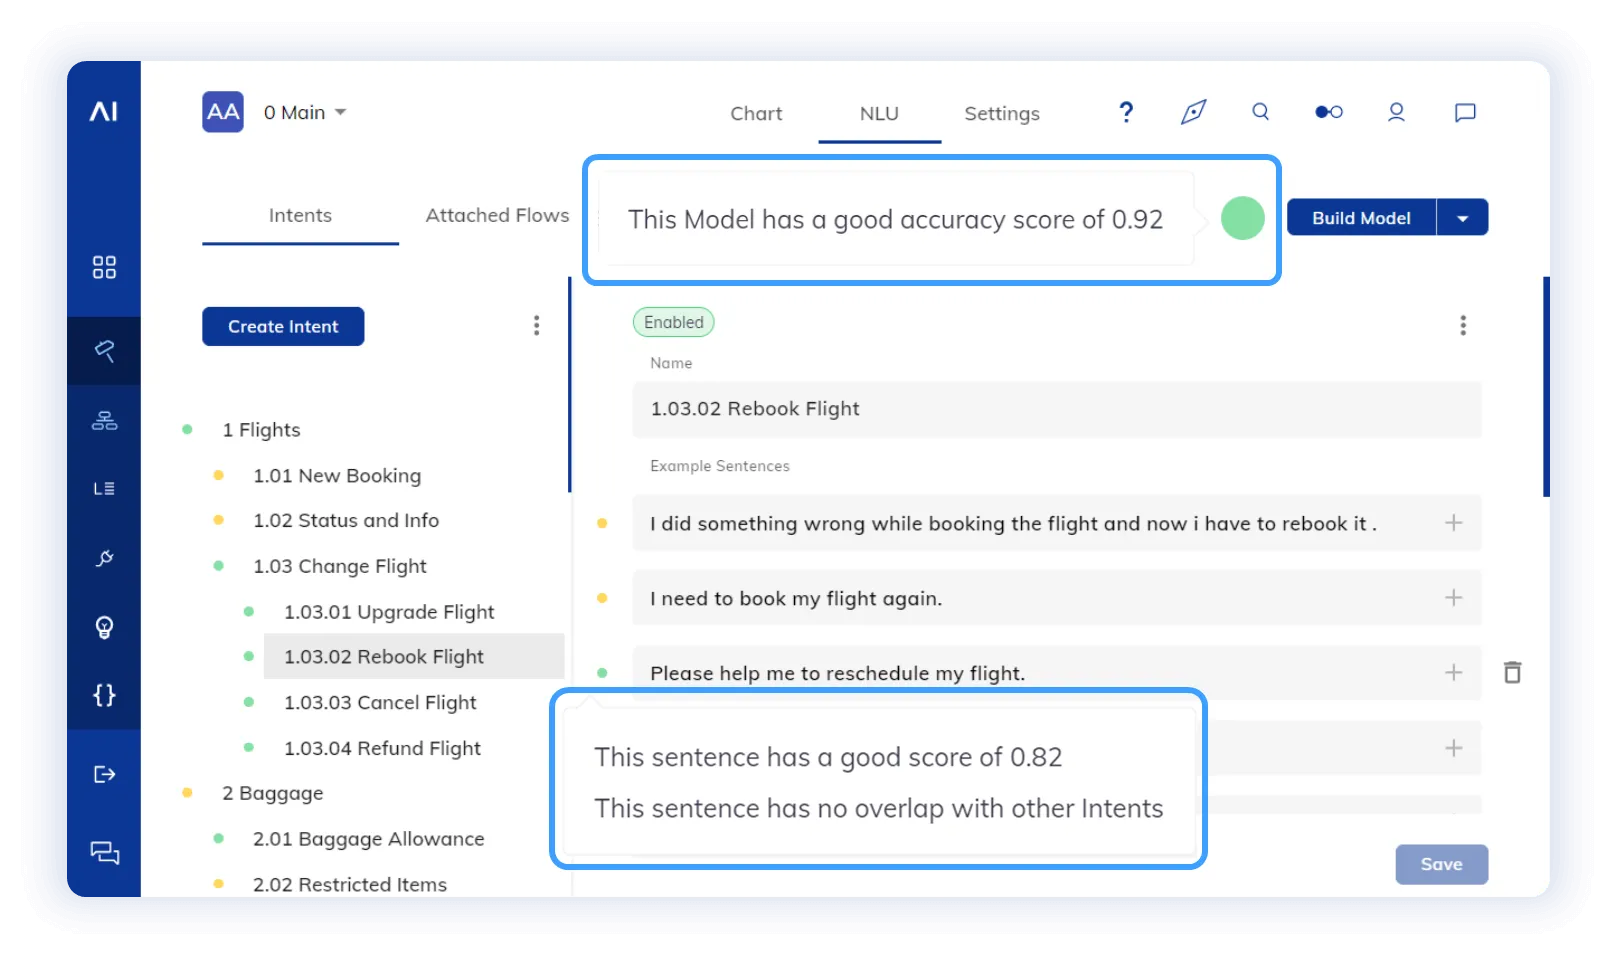Open the connections plug sidebar icon
Image resolution: width=1617 pixels, height=958 pixels.
104,558
